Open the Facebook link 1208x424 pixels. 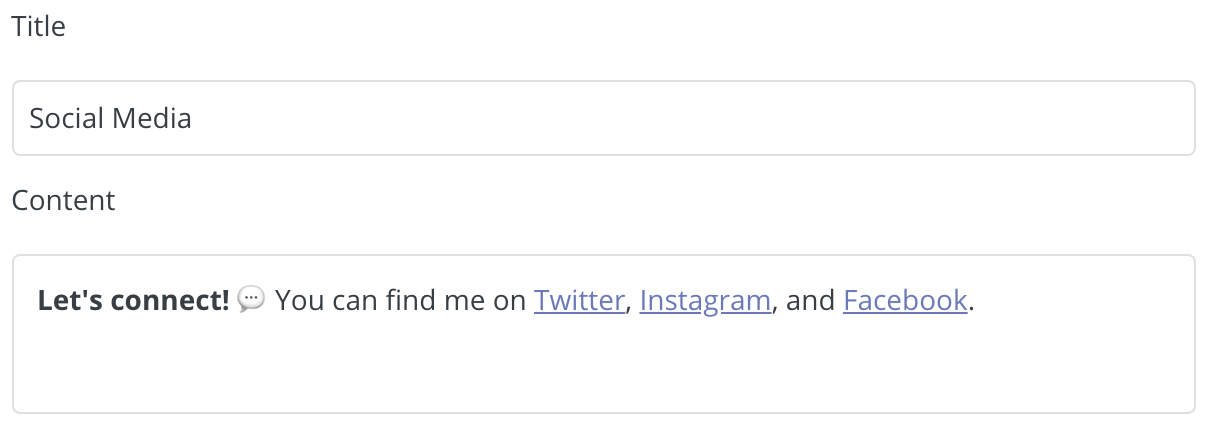[905, 300]
